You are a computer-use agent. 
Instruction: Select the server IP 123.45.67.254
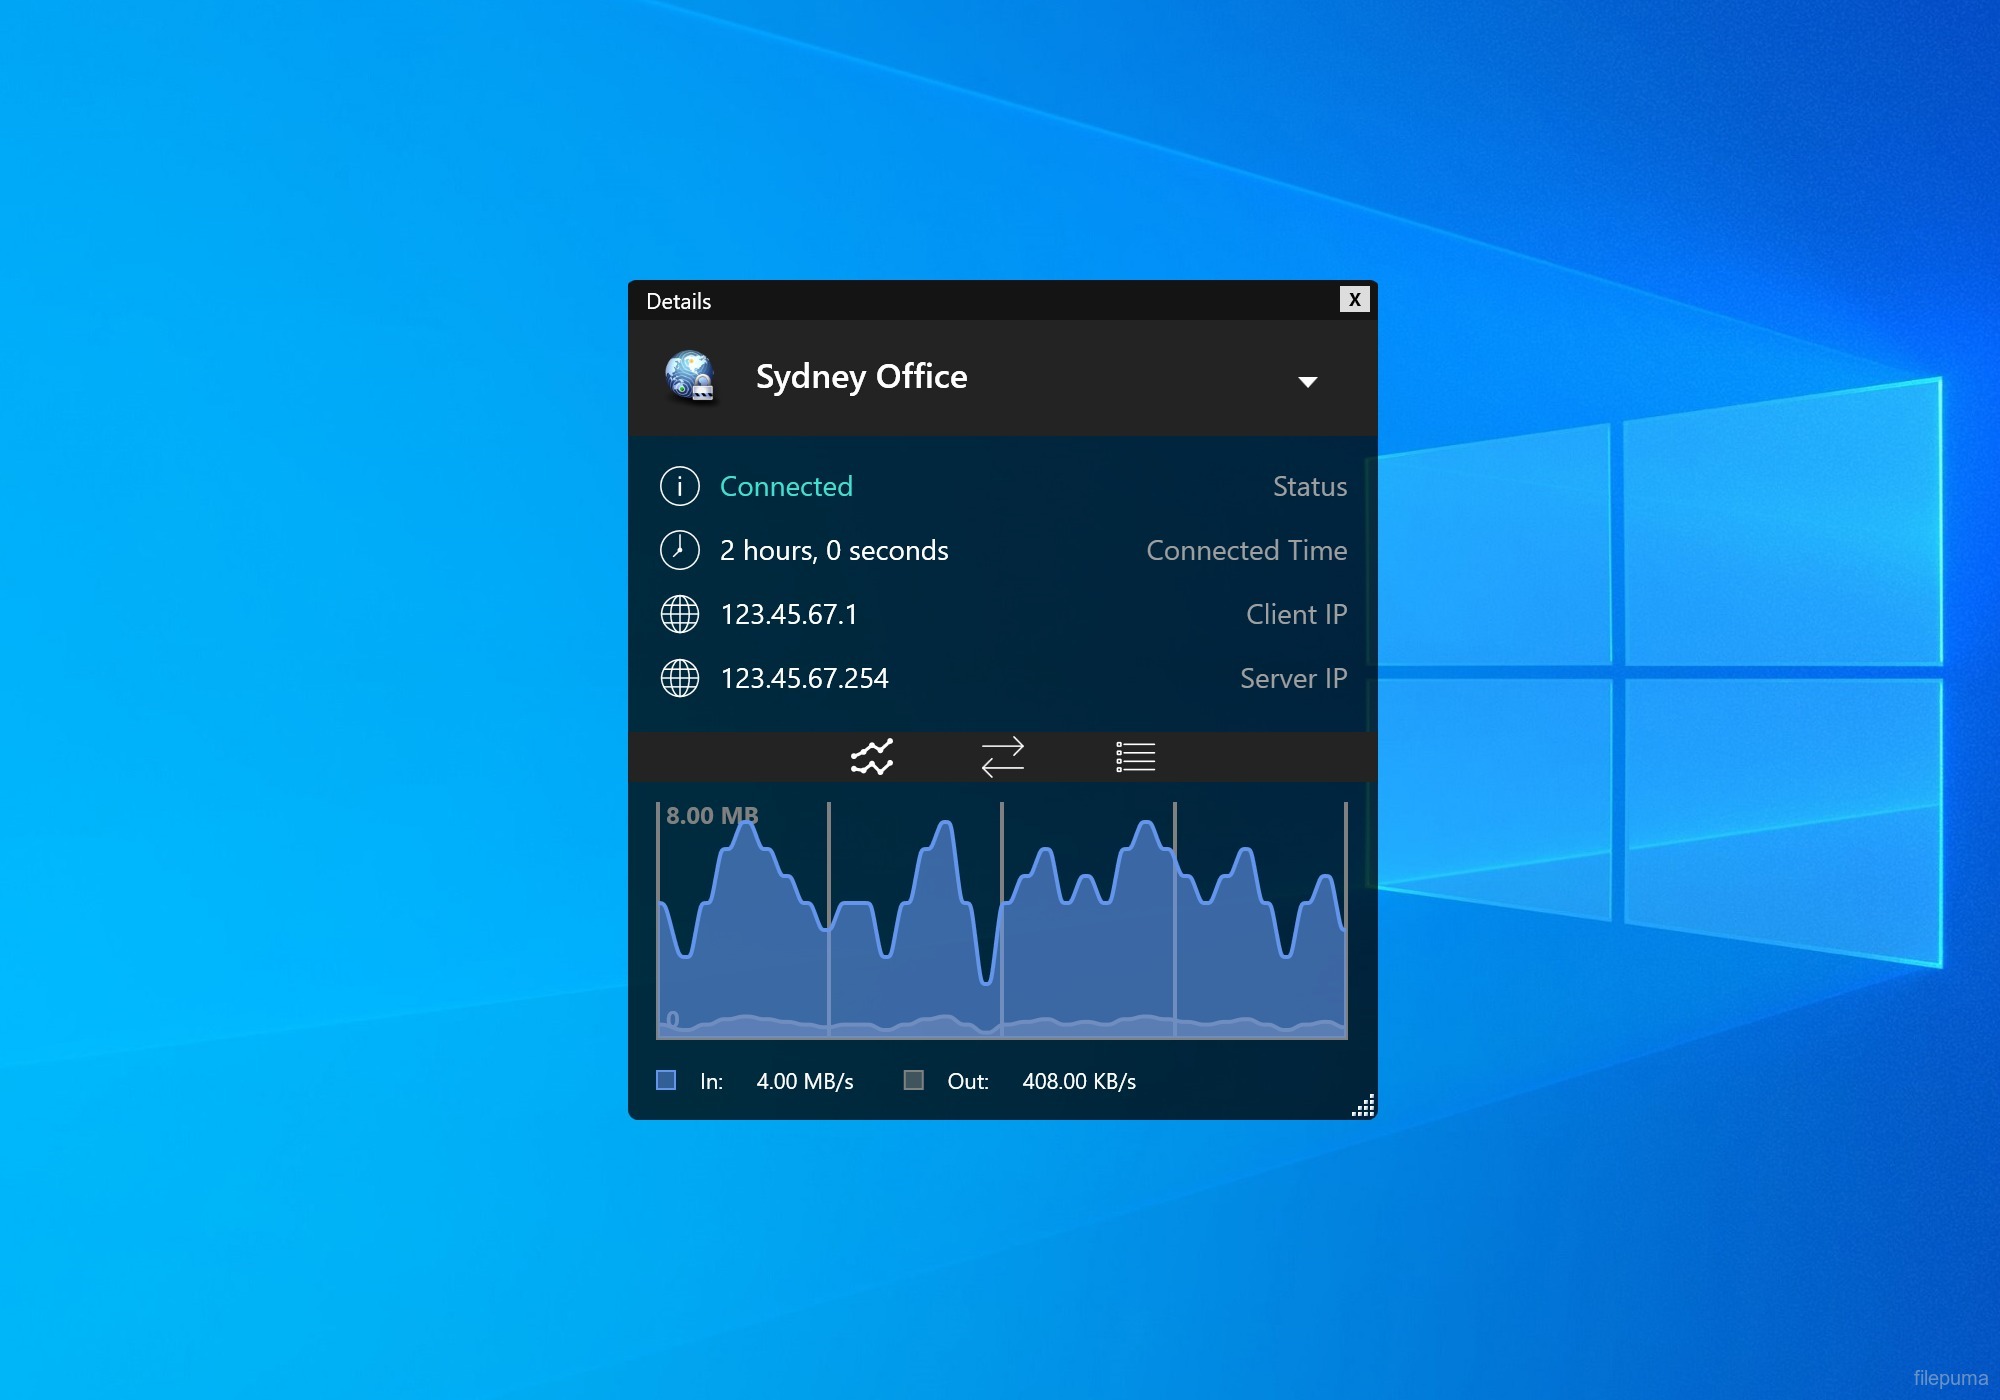(x=804, y=678)
